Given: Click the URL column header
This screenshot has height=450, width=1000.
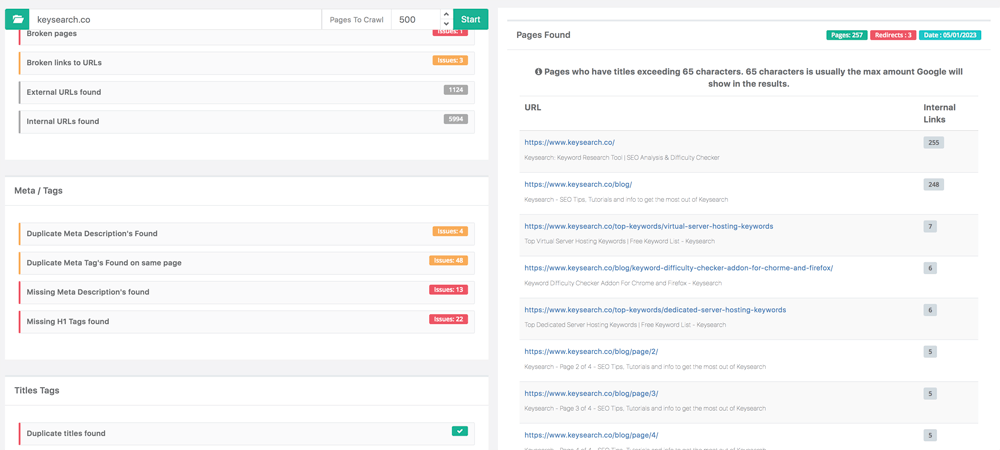Looking at the screenshot, I should point(533,108).
